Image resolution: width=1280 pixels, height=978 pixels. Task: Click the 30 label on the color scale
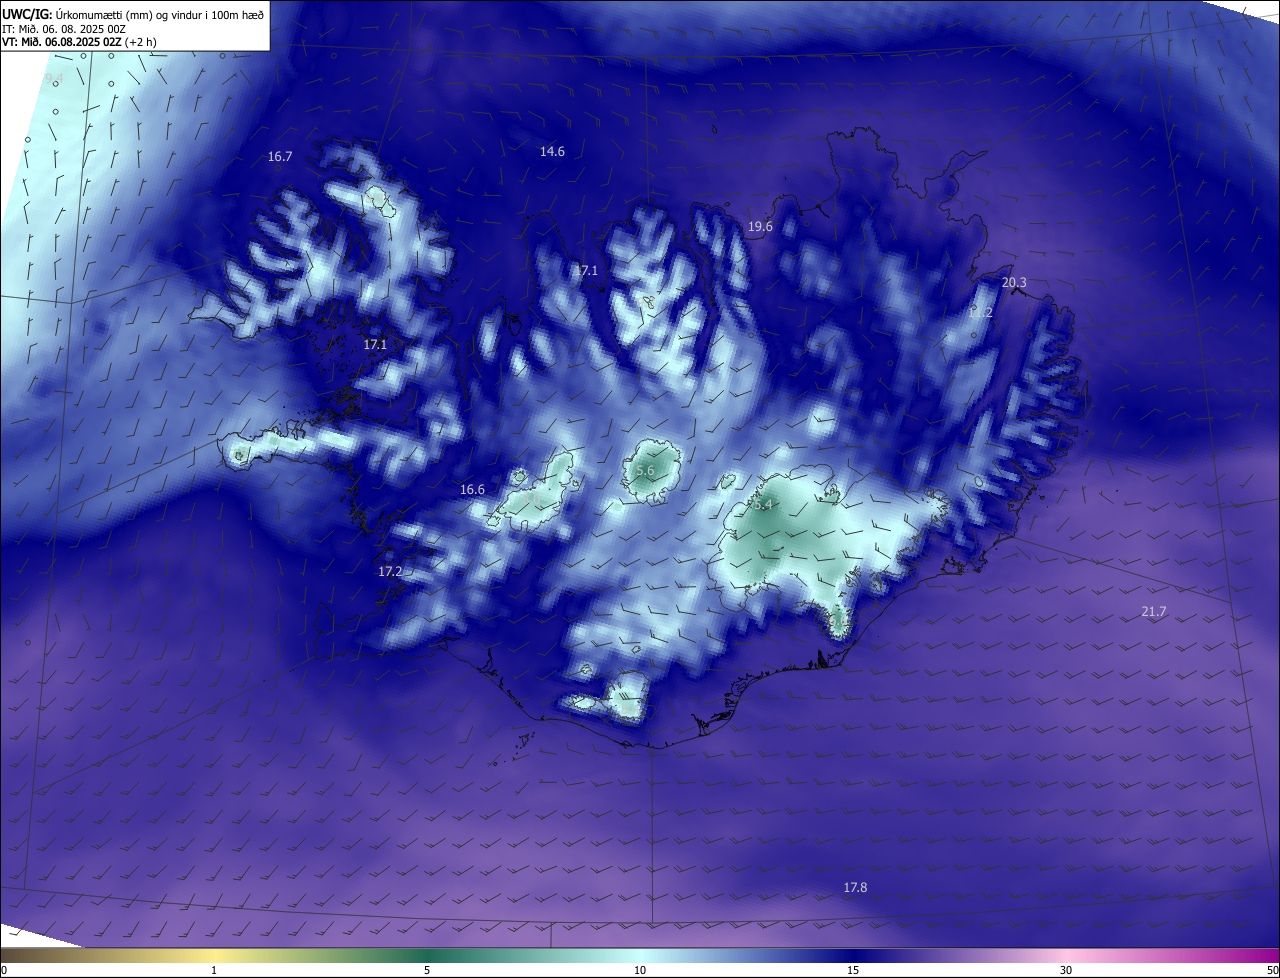[x=1066, y=970]
